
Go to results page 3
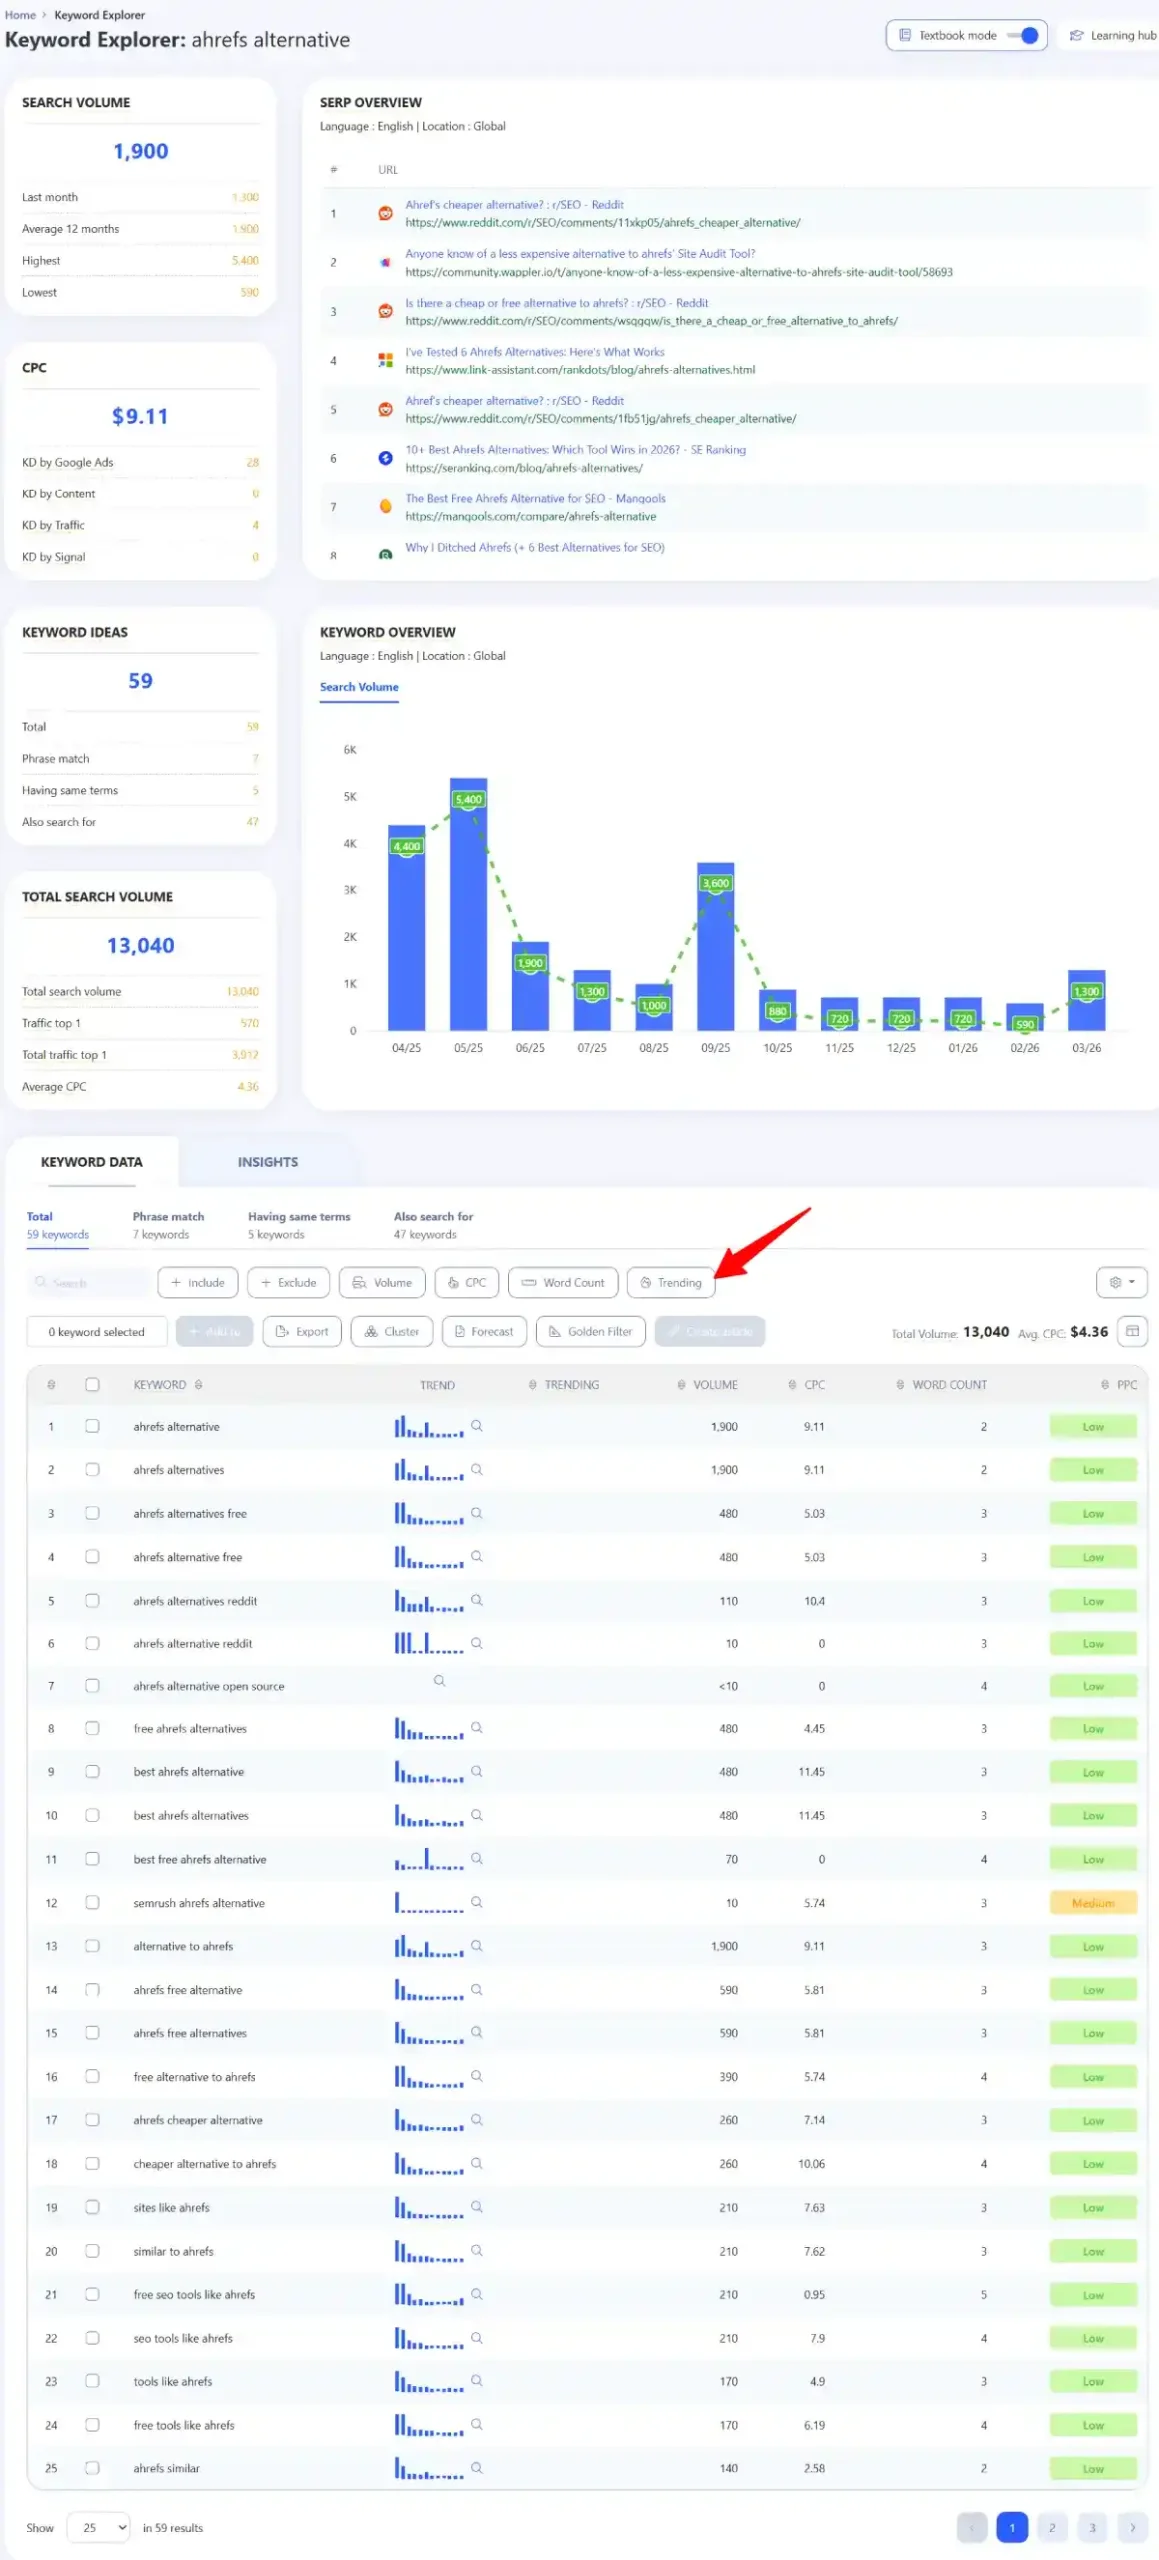pyautogui.click(x=1092, y=2527)
